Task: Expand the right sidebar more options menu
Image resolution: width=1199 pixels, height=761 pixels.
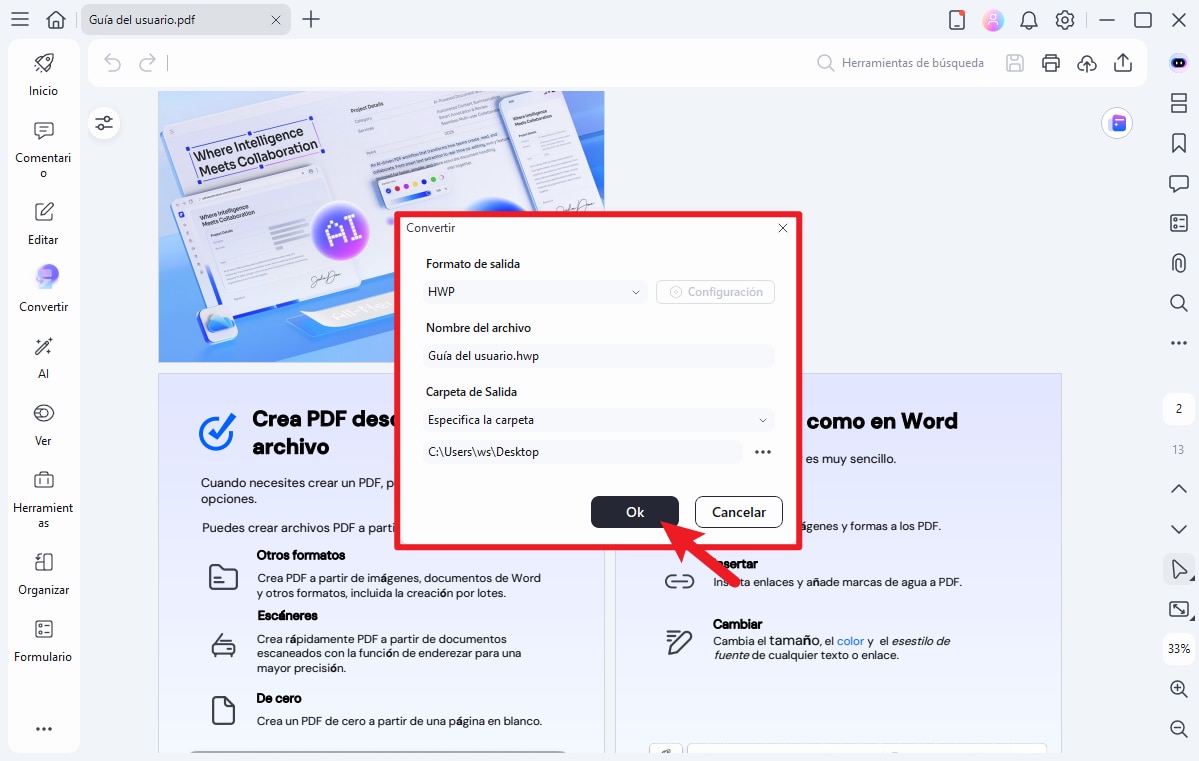Action: coord(1178,343)
